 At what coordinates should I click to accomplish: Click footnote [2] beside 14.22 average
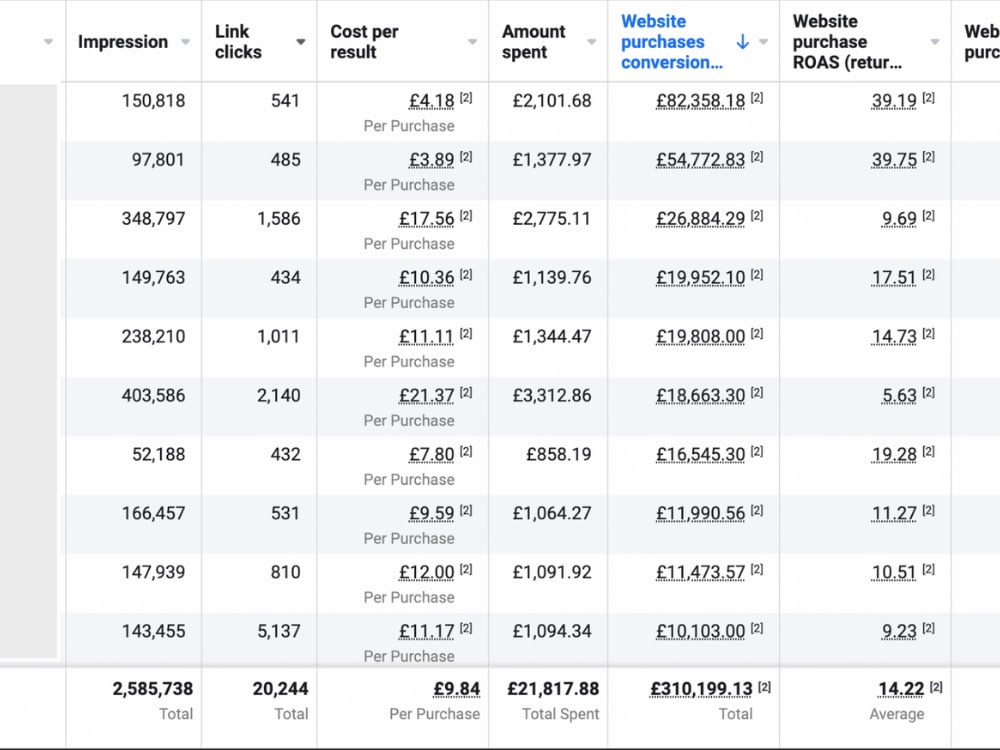[x=936, y=687]
